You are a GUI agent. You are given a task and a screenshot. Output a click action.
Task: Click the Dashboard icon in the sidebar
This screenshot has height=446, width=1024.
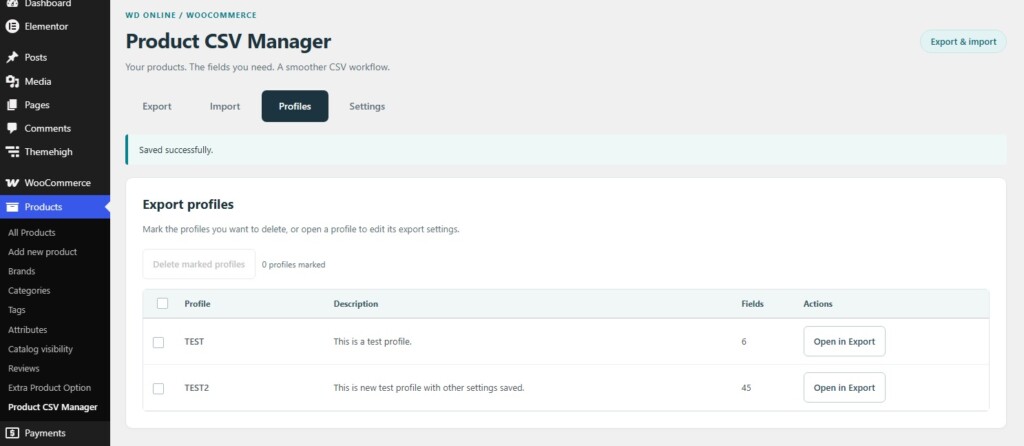point(12,3)
